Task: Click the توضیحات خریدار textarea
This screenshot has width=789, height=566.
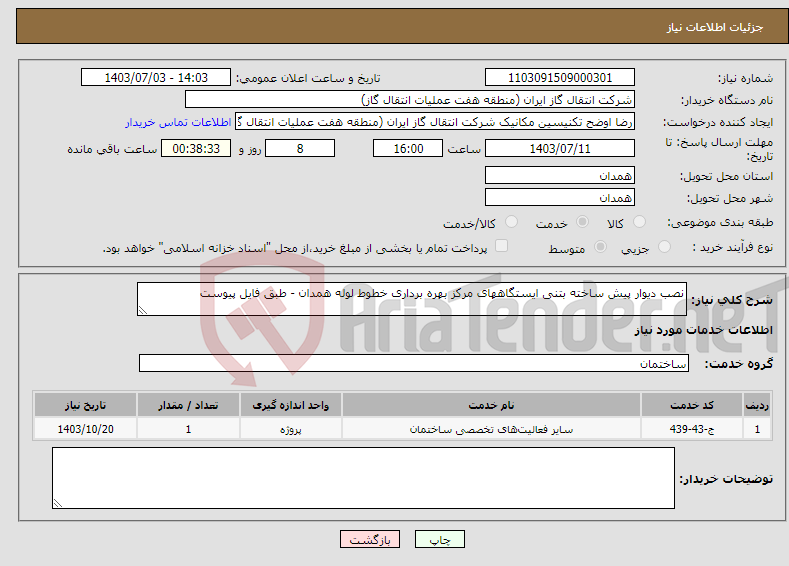Action: [x=363, y=478]
